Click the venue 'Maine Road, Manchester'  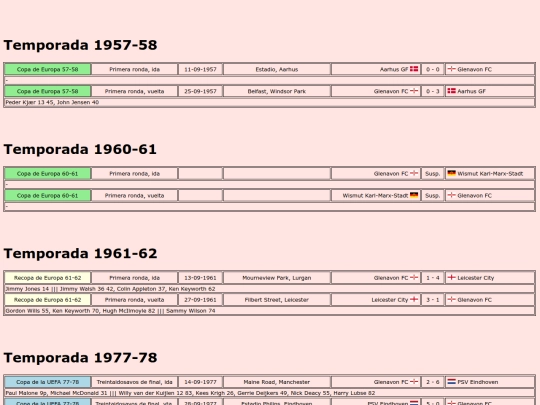pos(277,382)
